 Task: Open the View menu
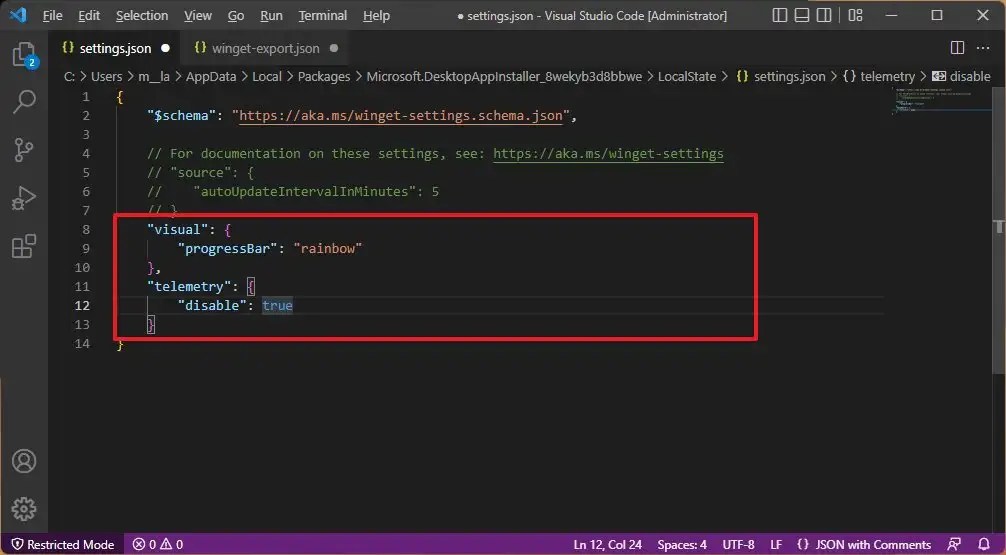tap(198, 15)
